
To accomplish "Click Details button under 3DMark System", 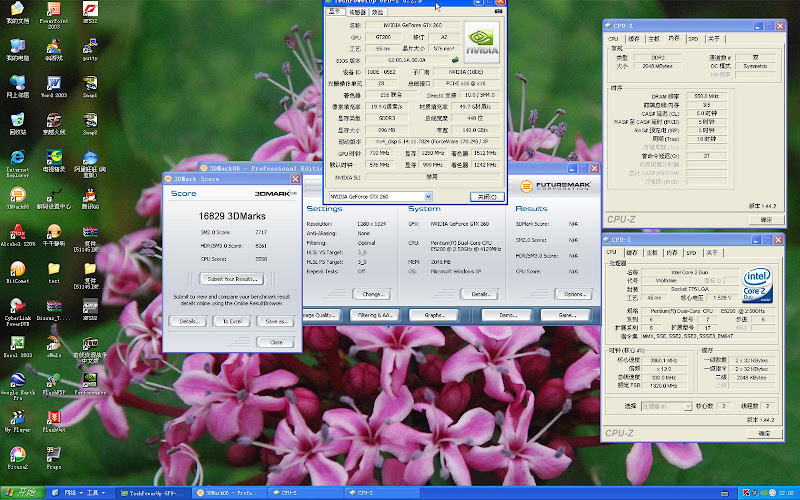I will coord(480,294).
